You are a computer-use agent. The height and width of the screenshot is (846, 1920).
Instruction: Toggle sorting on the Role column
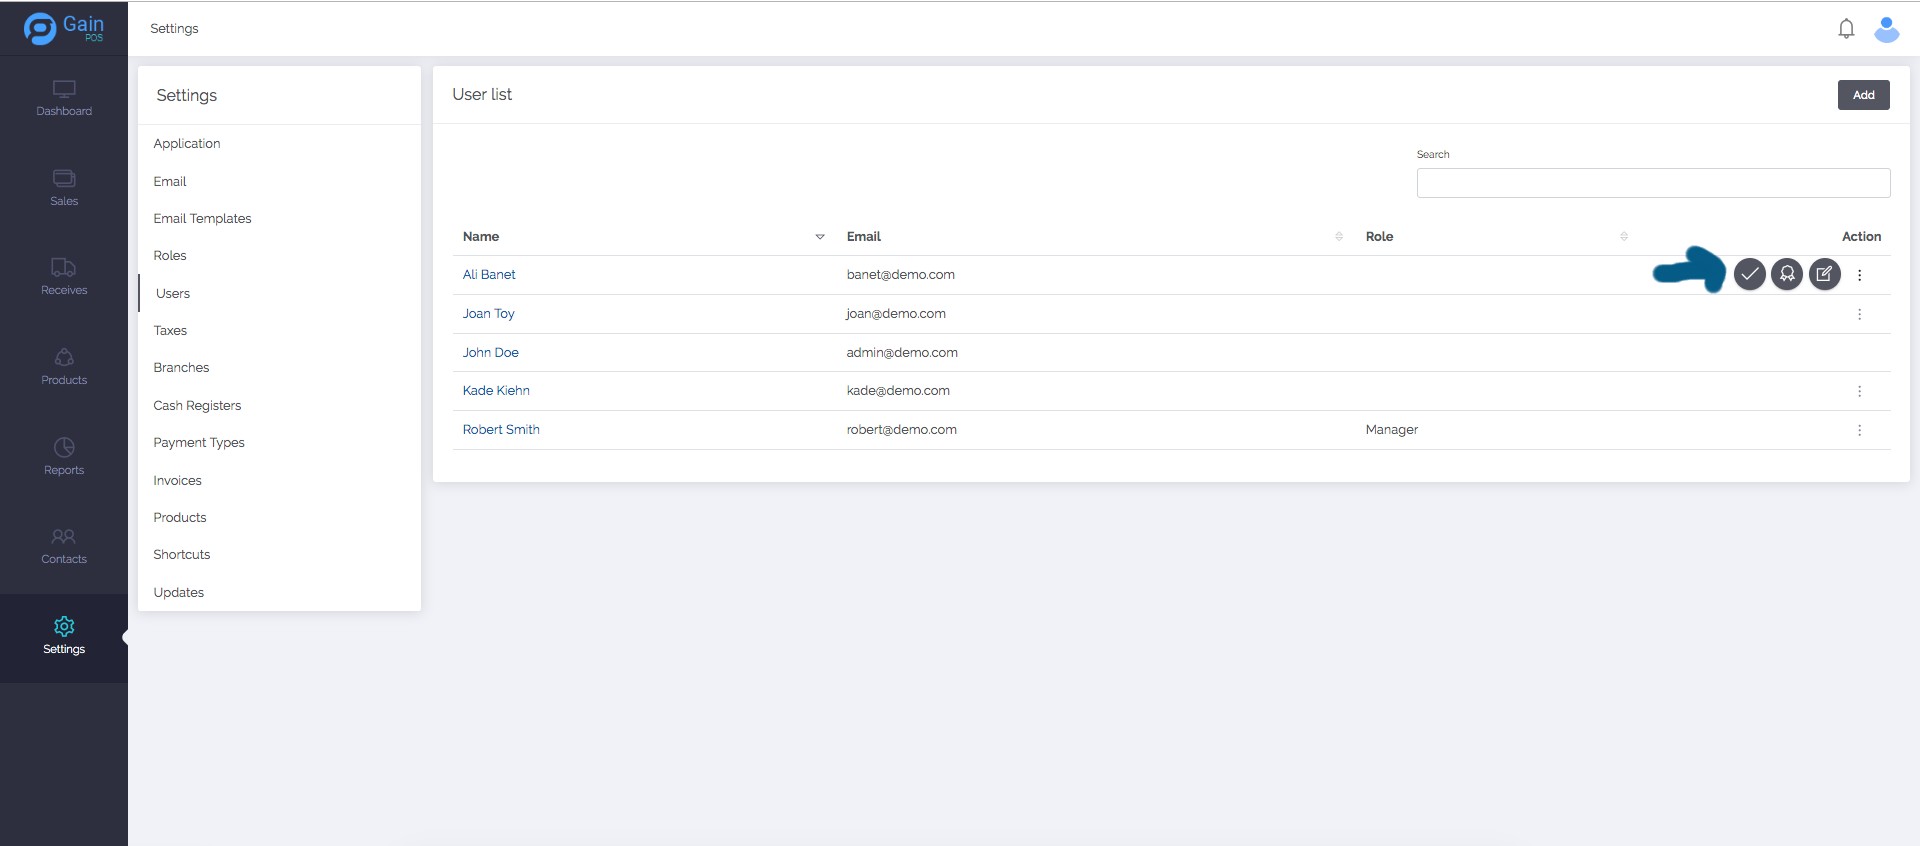pos(1623,237)
